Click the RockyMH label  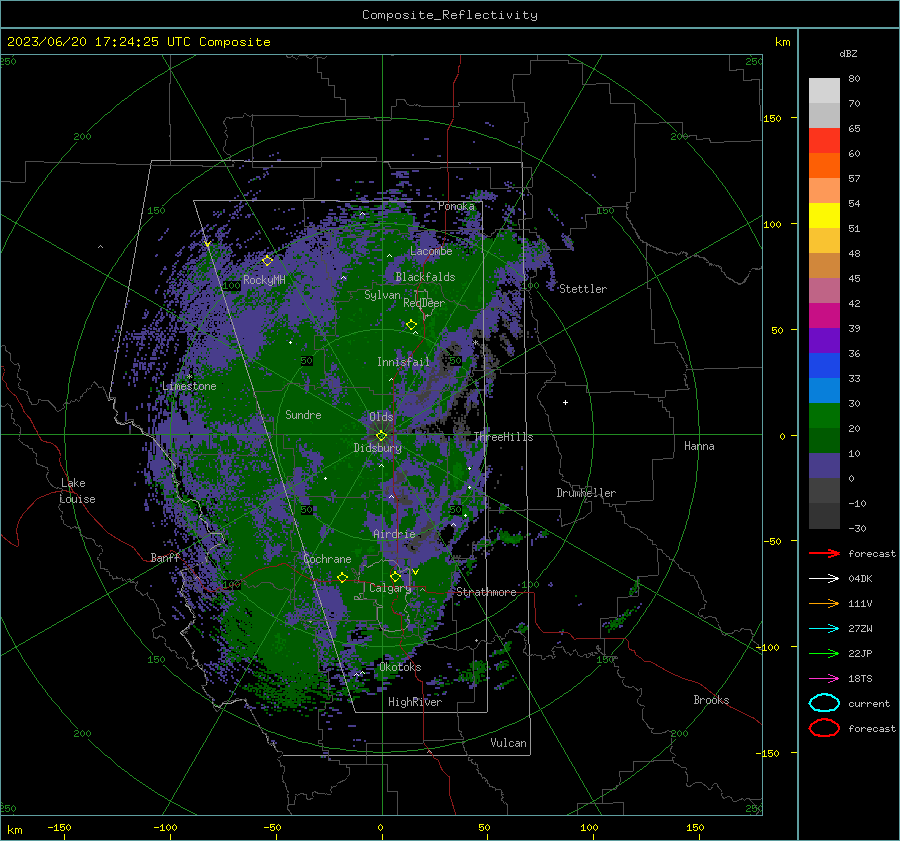pyautogui.click(x=264, y=280)
